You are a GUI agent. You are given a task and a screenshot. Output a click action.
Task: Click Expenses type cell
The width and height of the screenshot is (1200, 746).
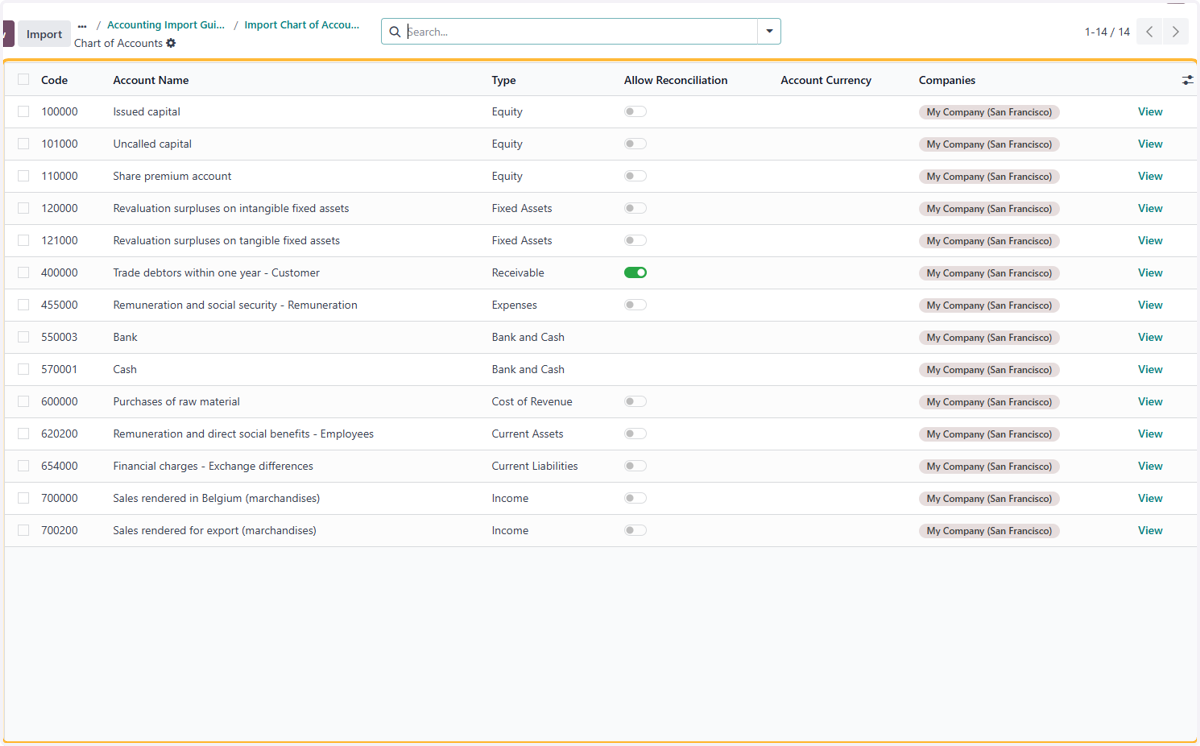(x=514, y=305)
